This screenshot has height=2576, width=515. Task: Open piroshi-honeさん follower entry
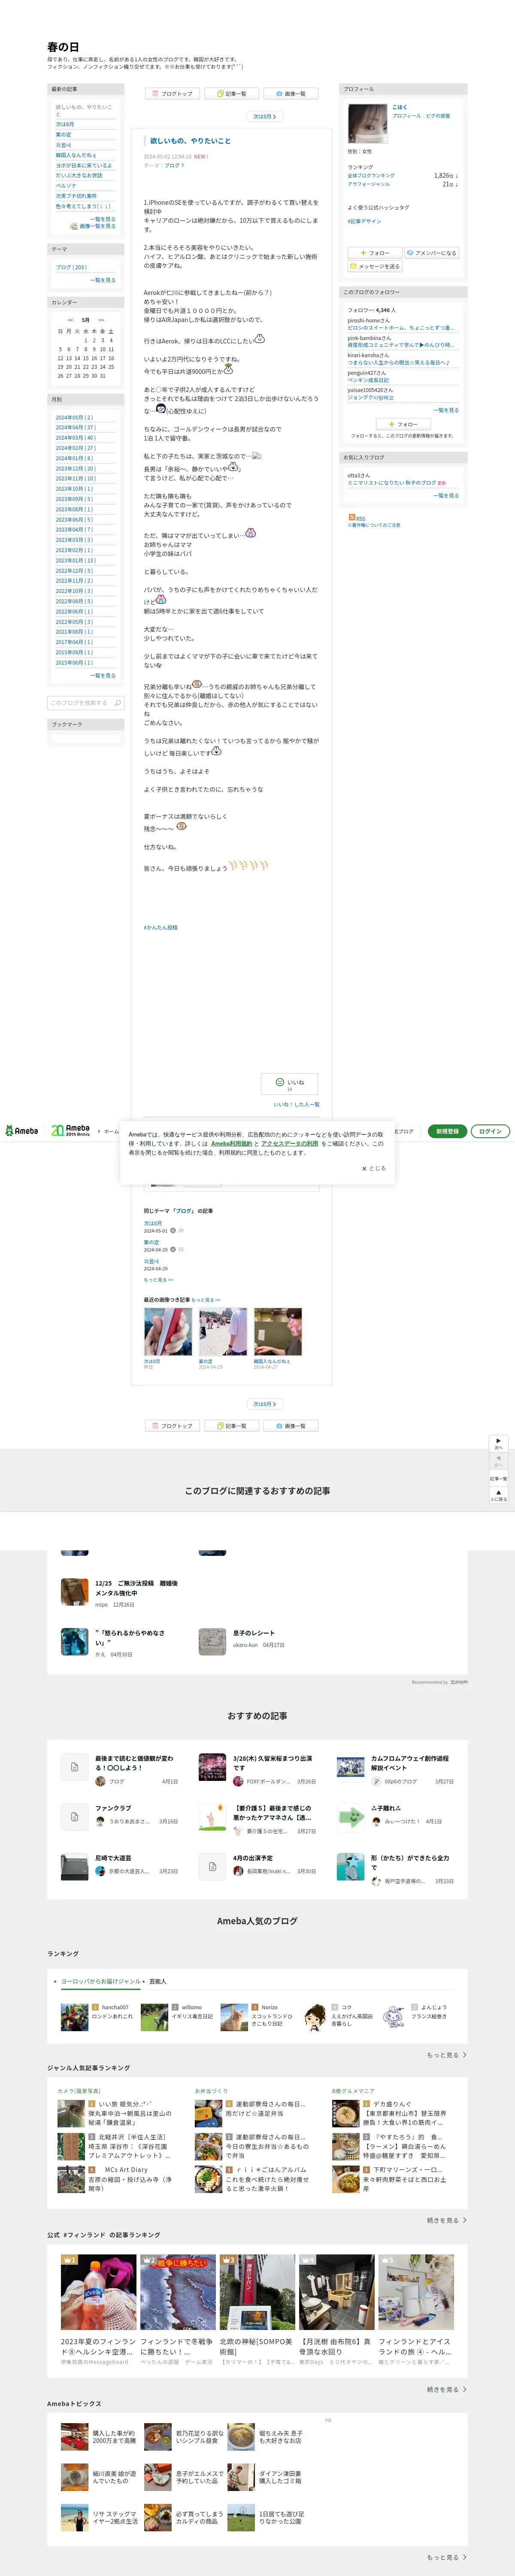[370, 321]
